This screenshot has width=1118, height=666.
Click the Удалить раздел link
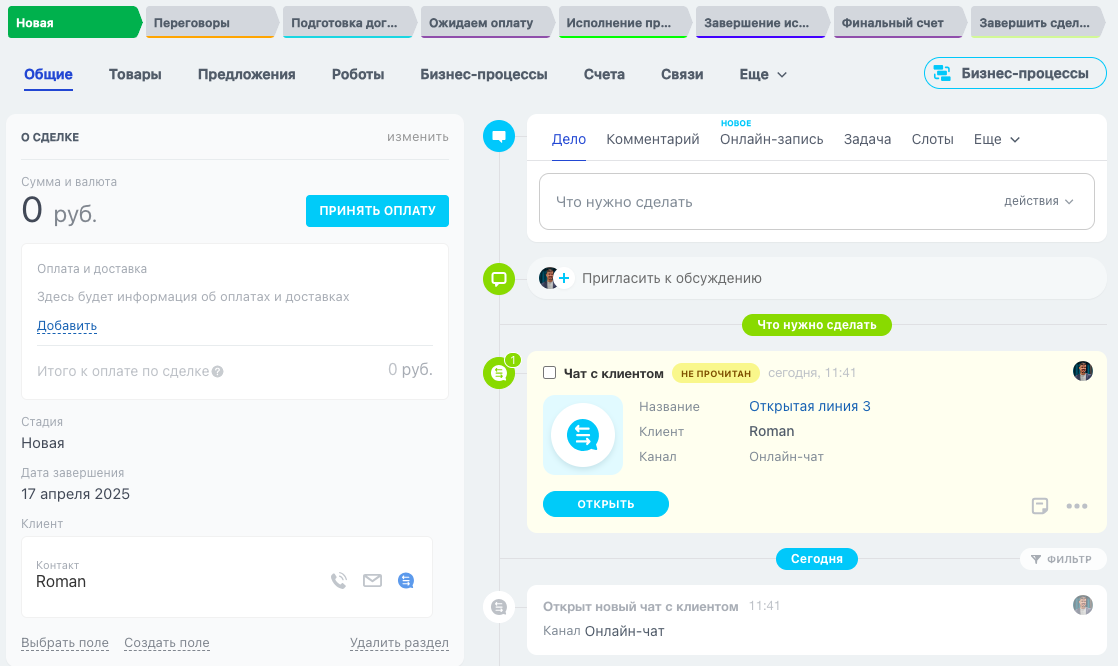click(399, 642)
